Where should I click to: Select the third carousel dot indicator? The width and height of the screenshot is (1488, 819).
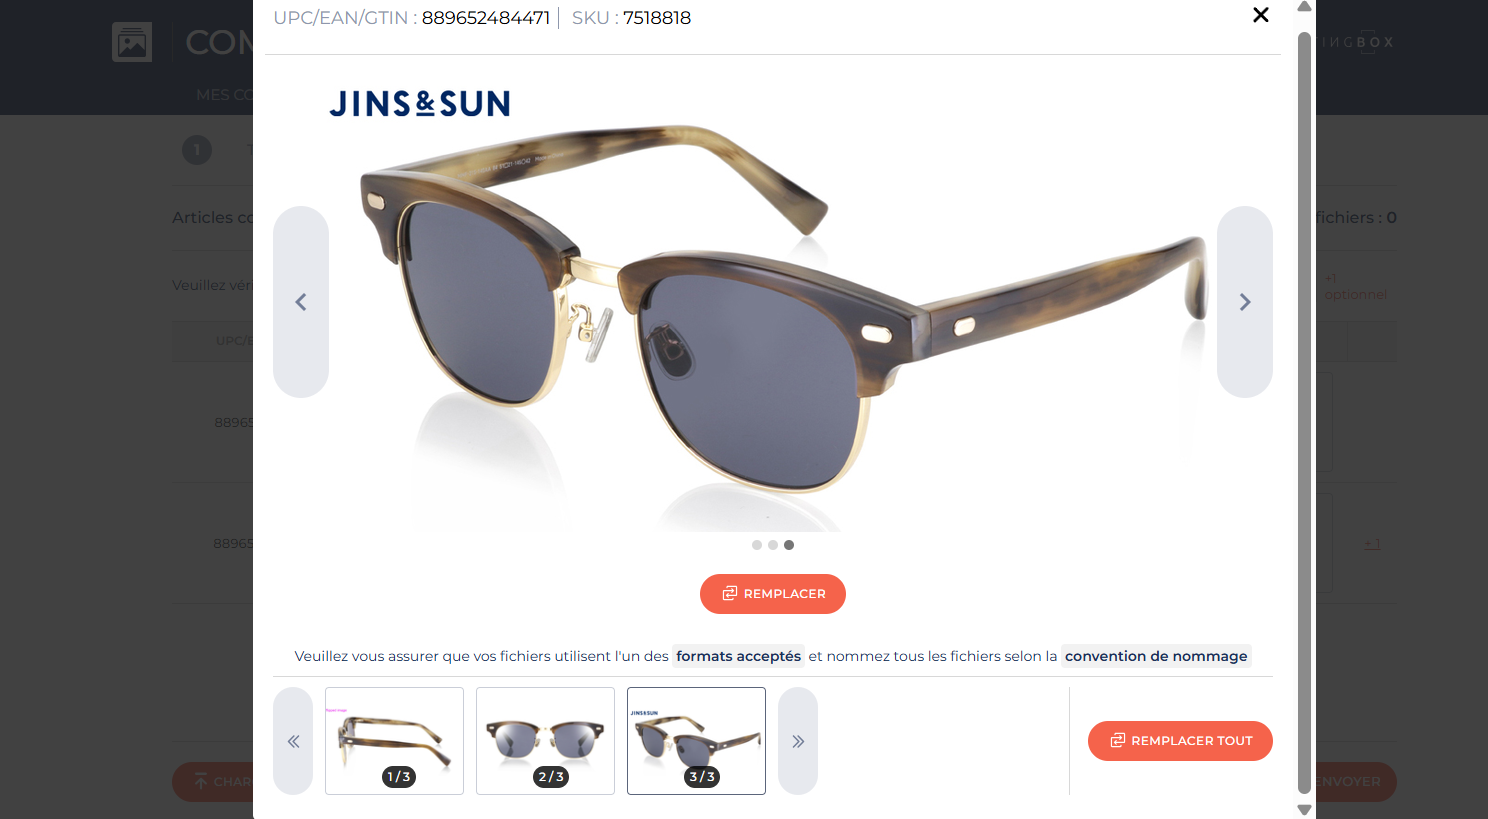[789, 545]
